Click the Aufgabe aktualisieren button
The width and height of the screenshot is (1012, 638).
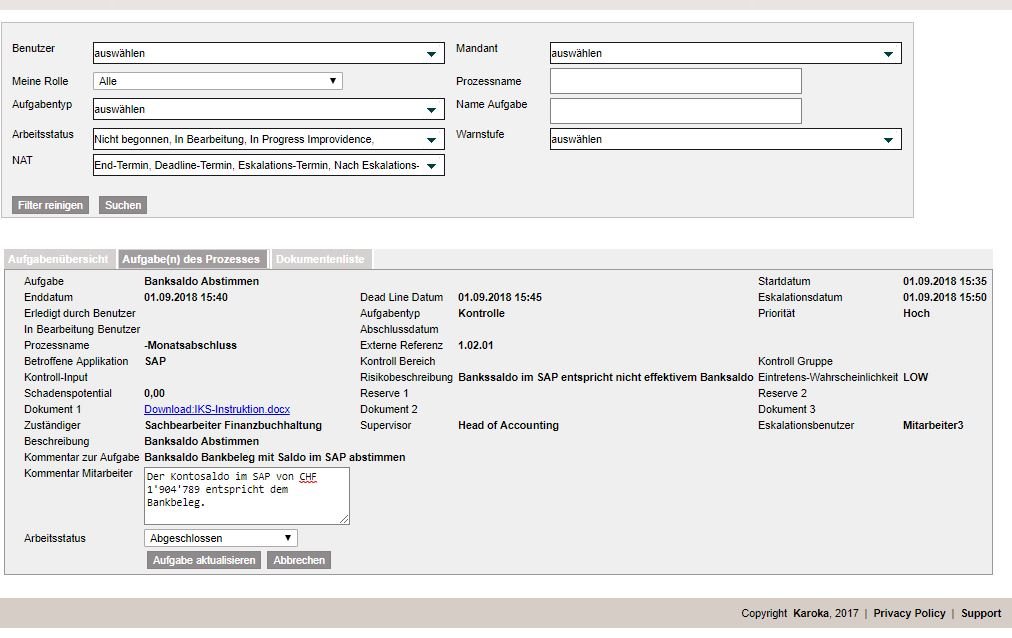click(204, 560)
